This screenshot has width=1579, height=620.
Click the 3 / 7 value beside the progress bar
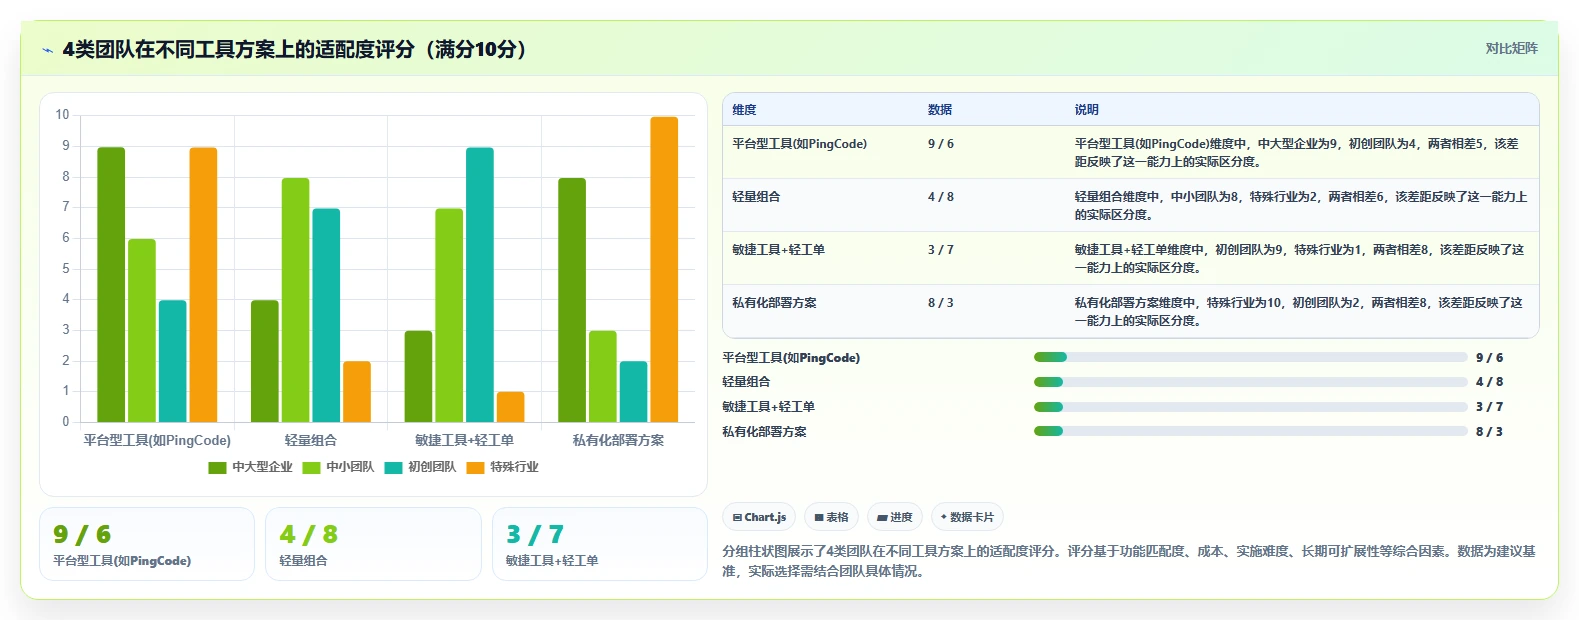[x=1489, y=407]
